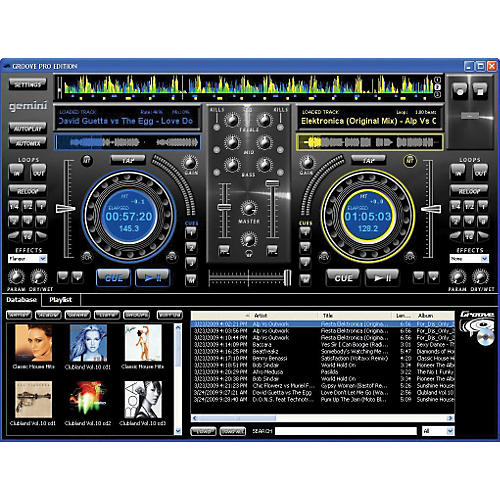
Task: Toggle left channel PFL button
Action: [x=224, y=250]
